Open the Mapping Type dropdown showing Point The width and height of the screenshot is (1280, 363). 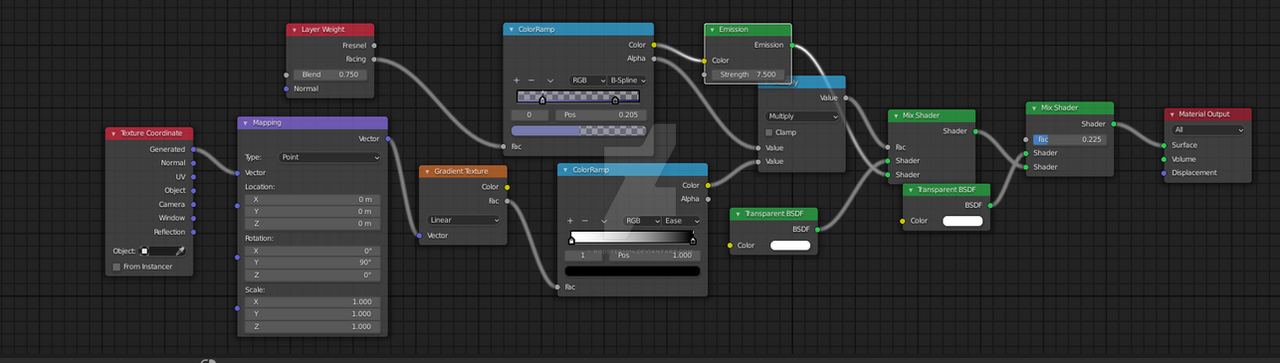click(x=330, y=158)
